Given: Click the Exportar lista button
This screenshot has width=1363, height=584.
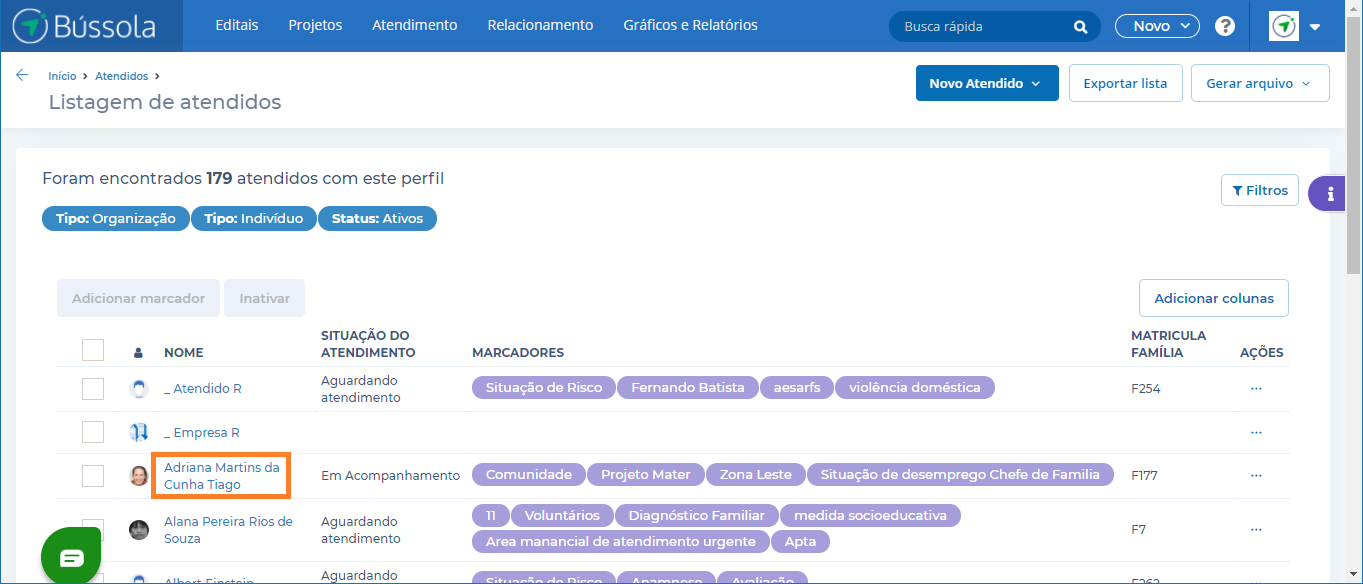Looking at the screenshot, I should pyautogui.click(x=1125, y=84).
